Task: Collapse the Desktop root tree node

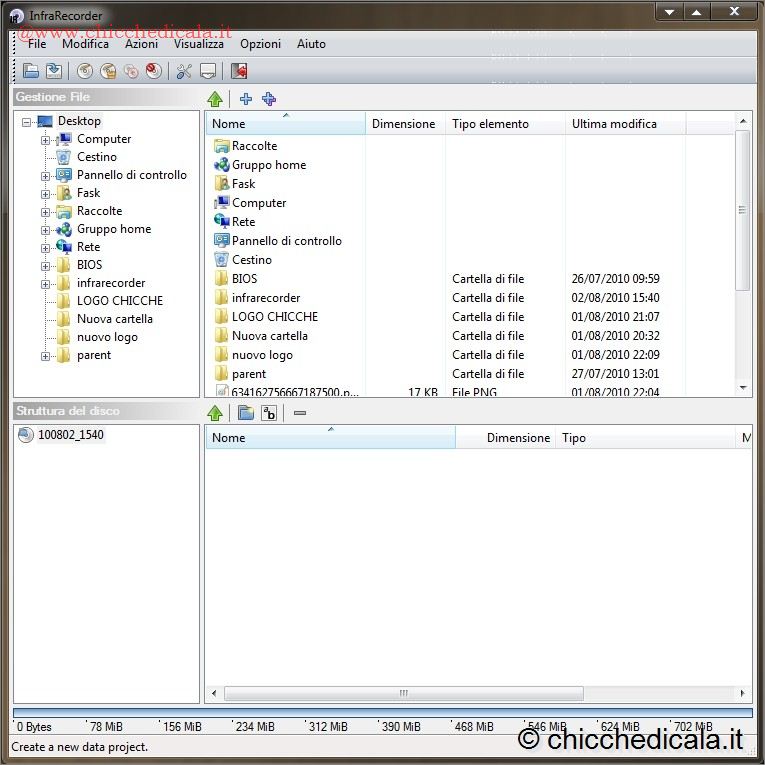Action: click(26, 122)
